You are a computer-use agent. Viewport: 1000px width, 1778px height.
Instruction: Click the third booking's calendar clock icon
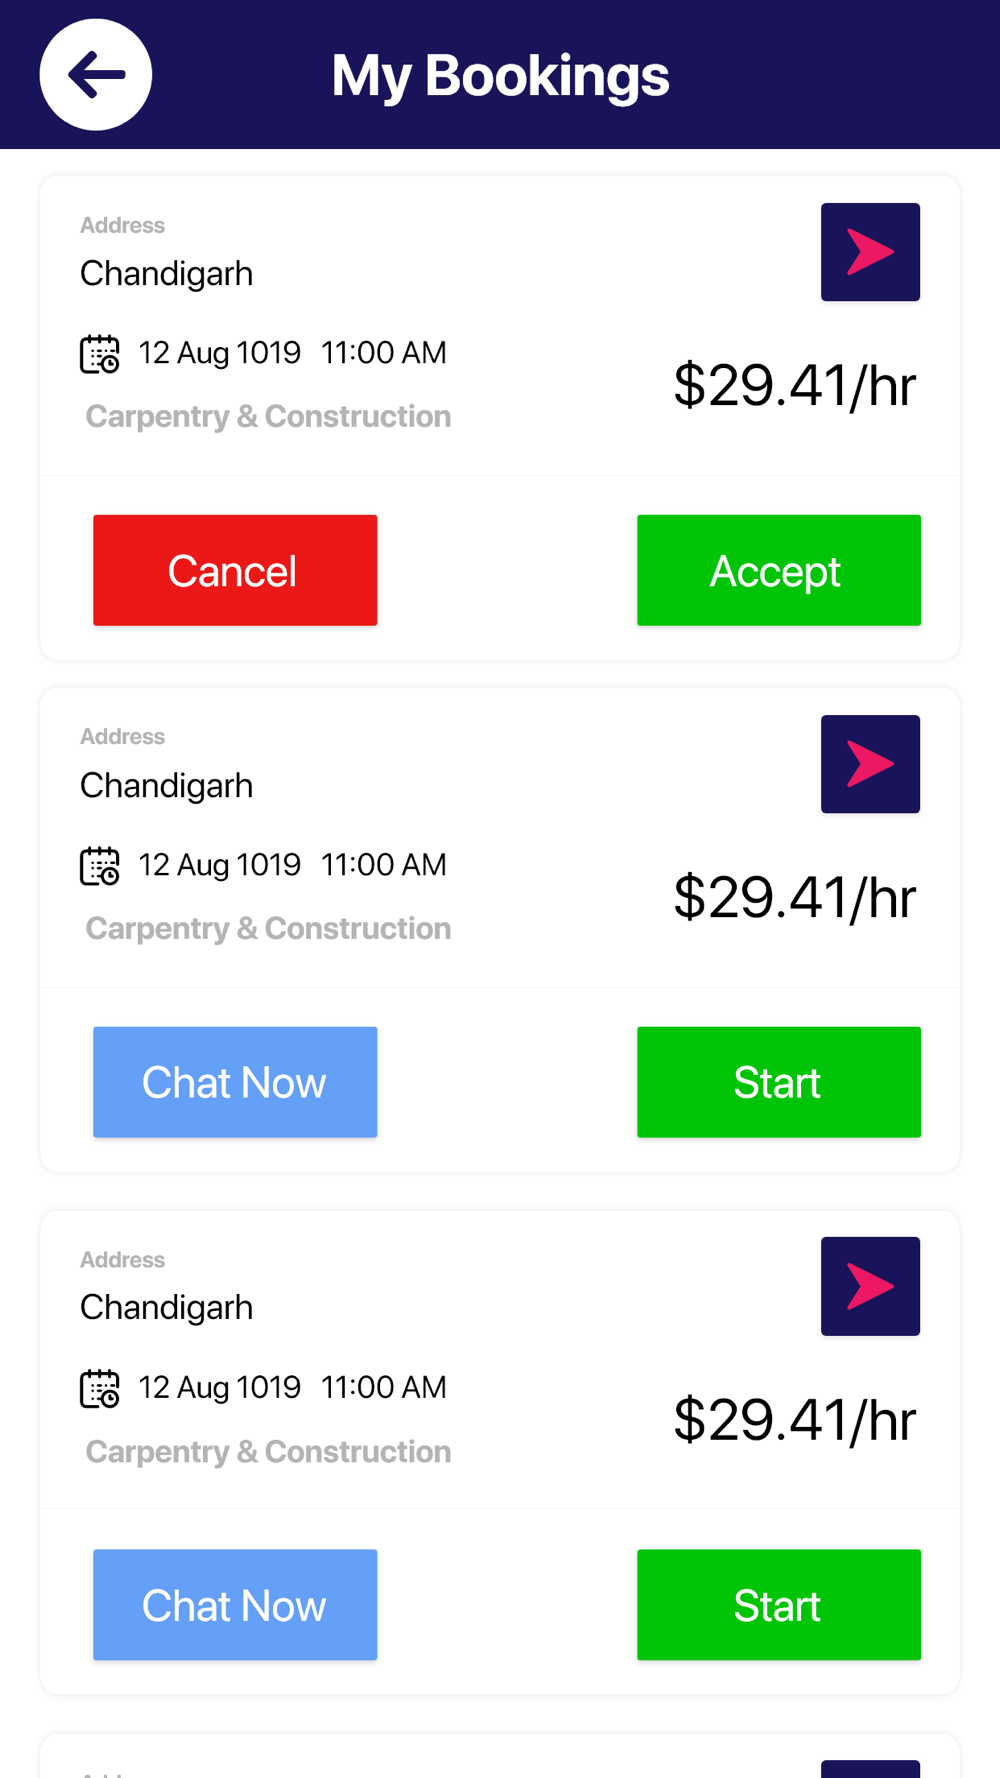tap(100, 1389)
